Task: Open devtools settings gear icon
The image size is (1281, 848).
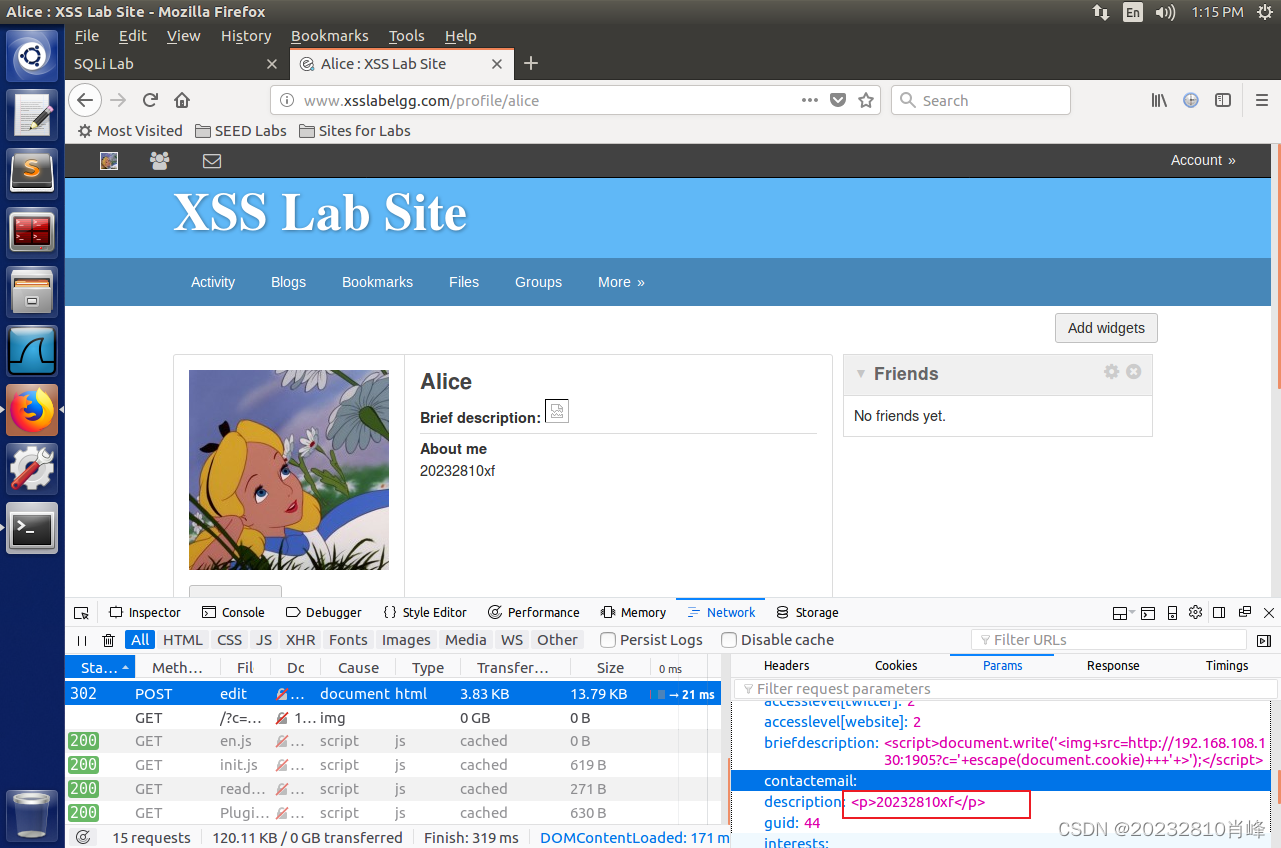Action: point(1196,613)
